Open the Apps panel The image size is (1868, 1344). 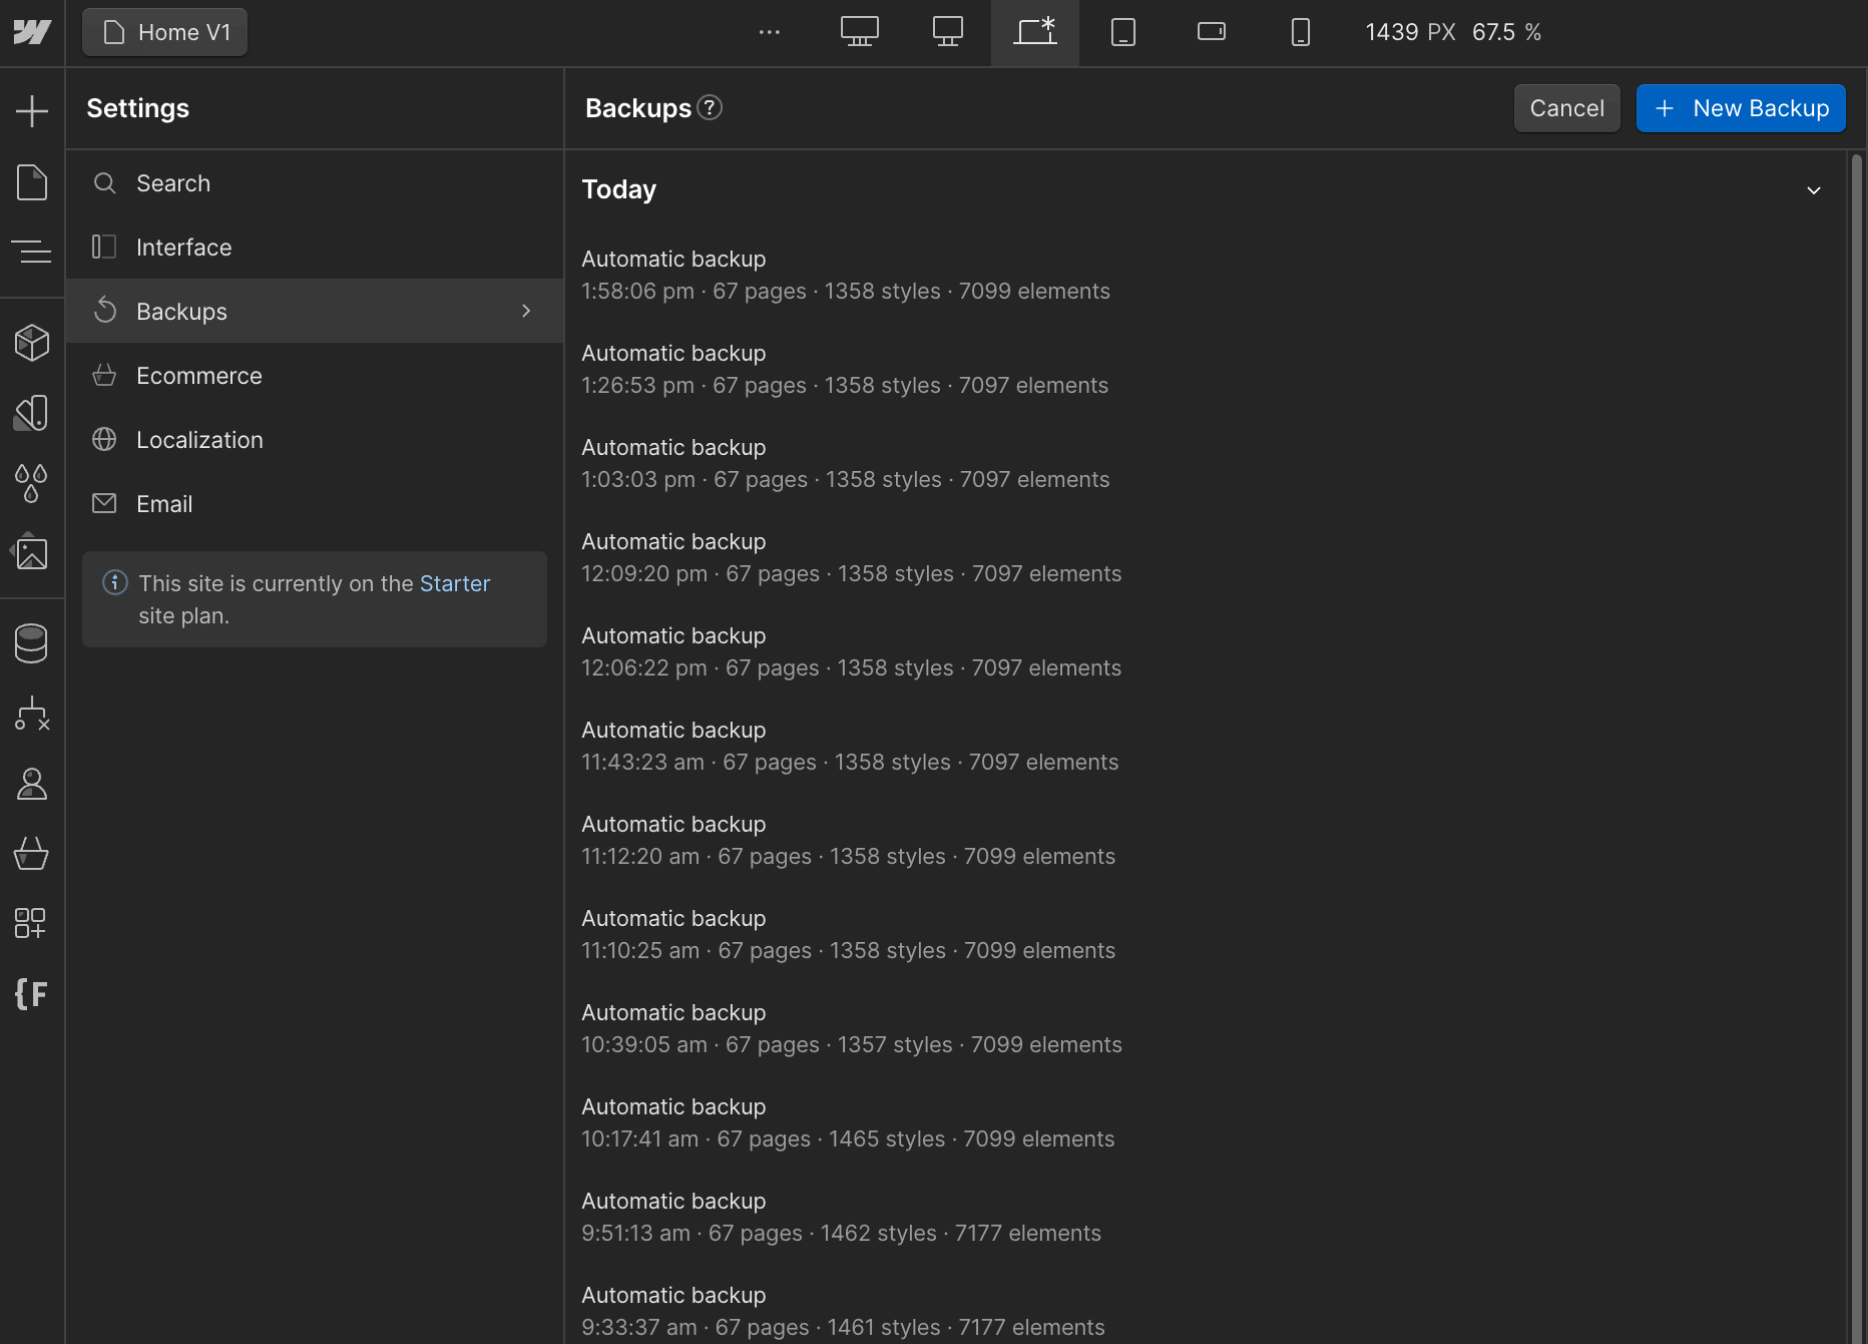click(x=32, y=923)
